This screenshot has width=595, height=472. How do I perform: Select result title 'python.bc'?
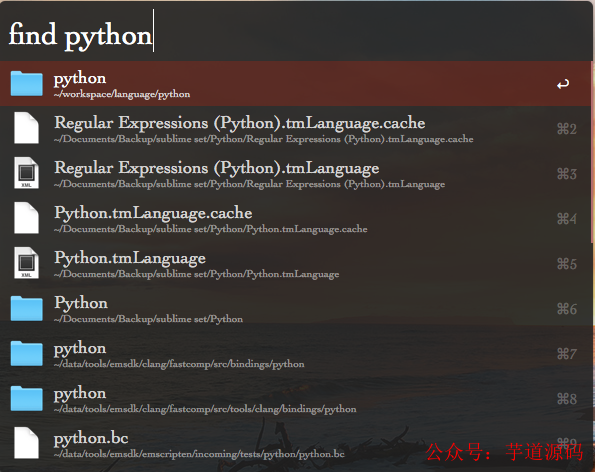click(91, 438)
